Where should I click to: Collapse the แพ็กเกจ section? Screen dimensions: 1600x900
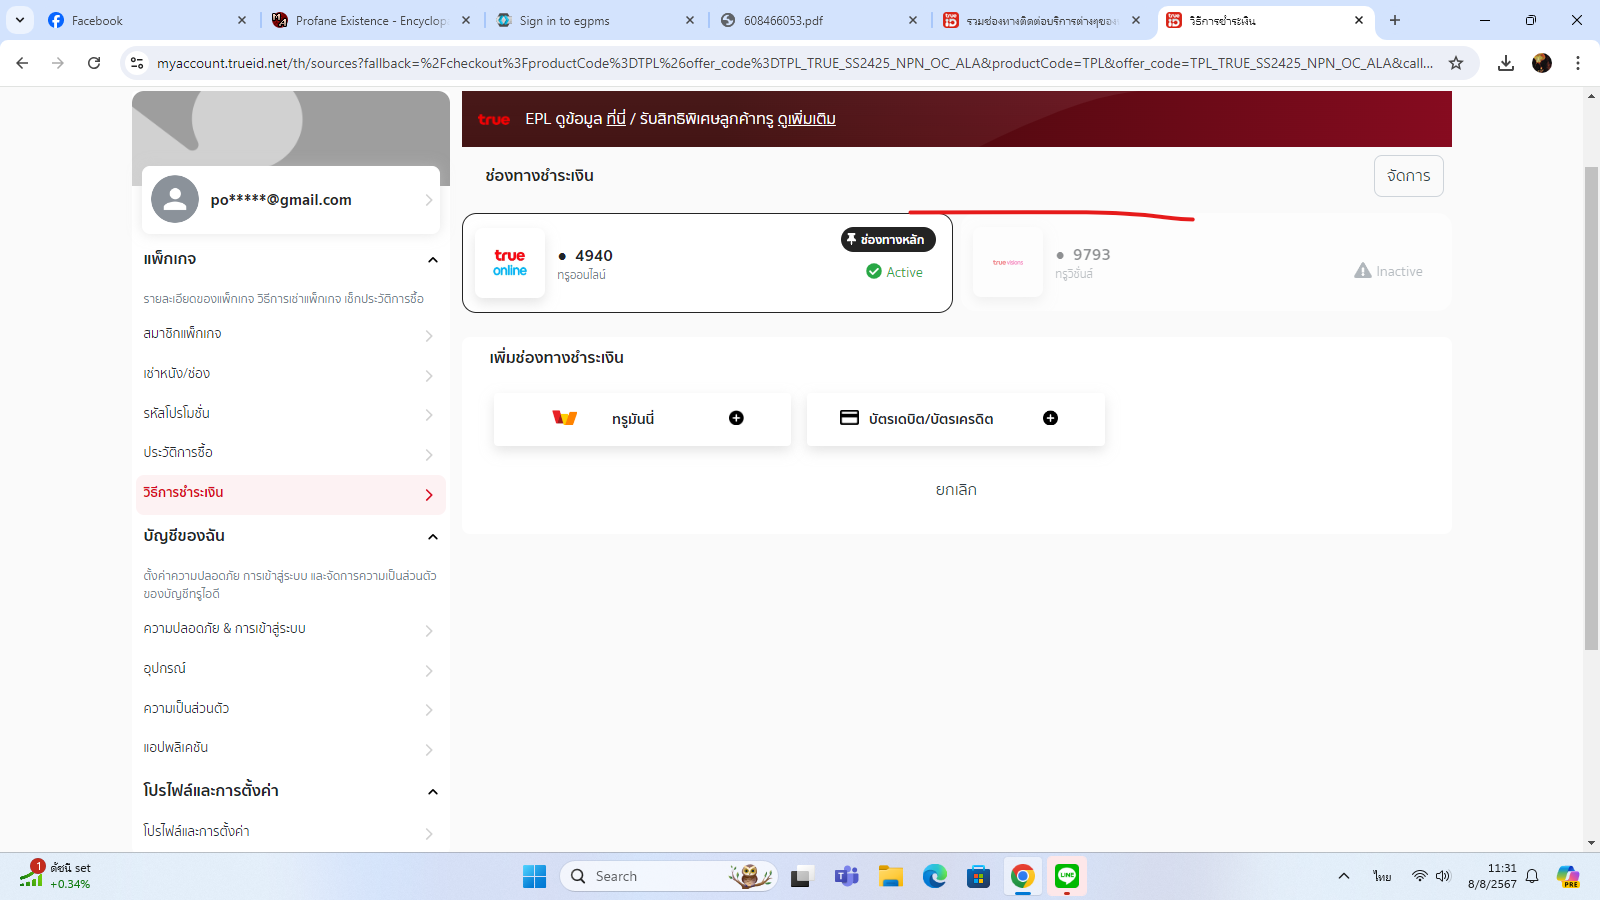[433, 260]
